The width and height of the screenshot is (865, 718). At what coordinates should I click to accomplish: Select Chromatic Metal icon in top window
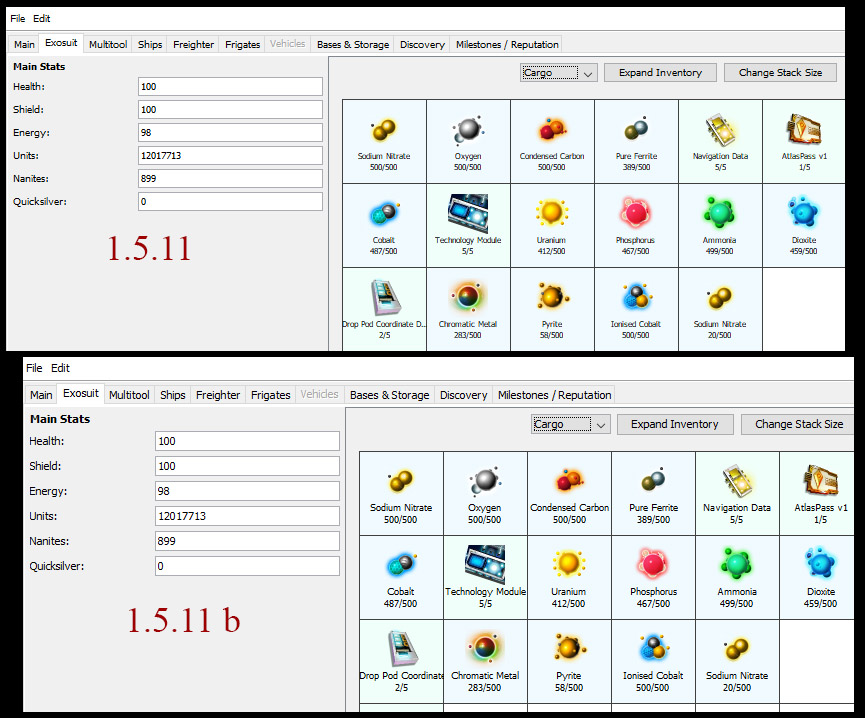click(468, 297)
